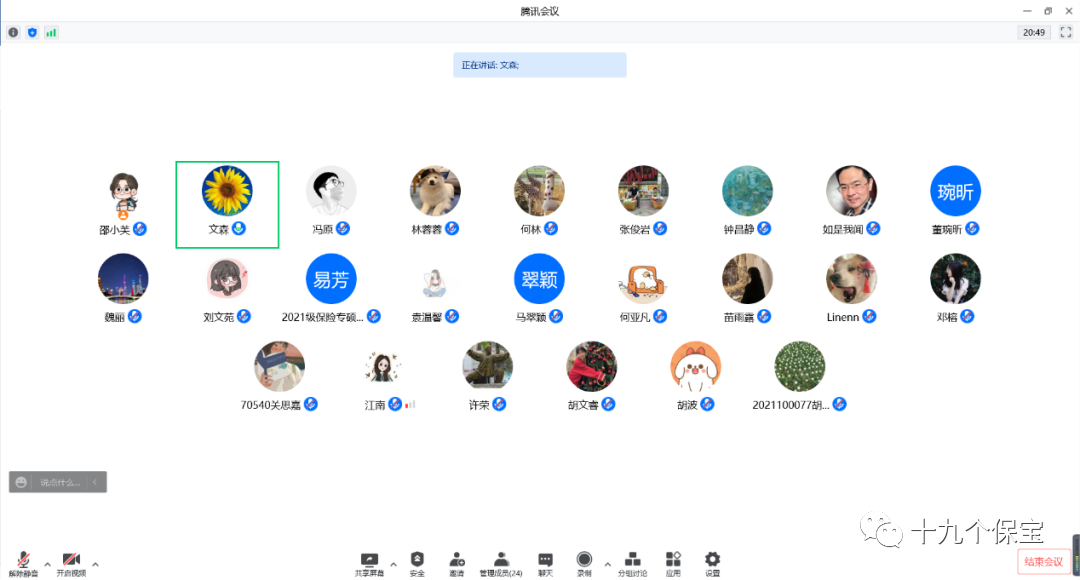The width and height of the screenshot is (1080, 580).
Task: Toggle fullscreen mode in top-right corner
Action: coord(1065,32)
